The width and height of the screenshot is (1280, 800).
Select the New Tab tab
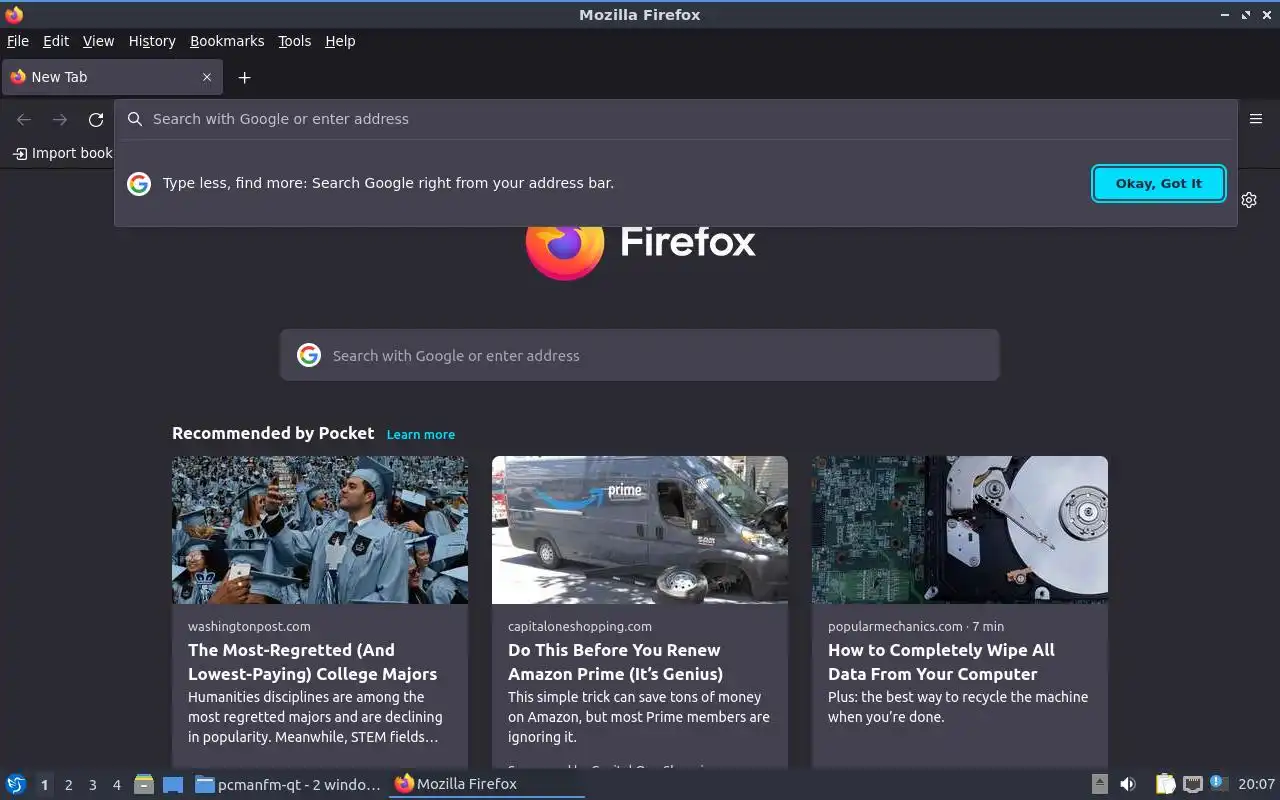112,77
